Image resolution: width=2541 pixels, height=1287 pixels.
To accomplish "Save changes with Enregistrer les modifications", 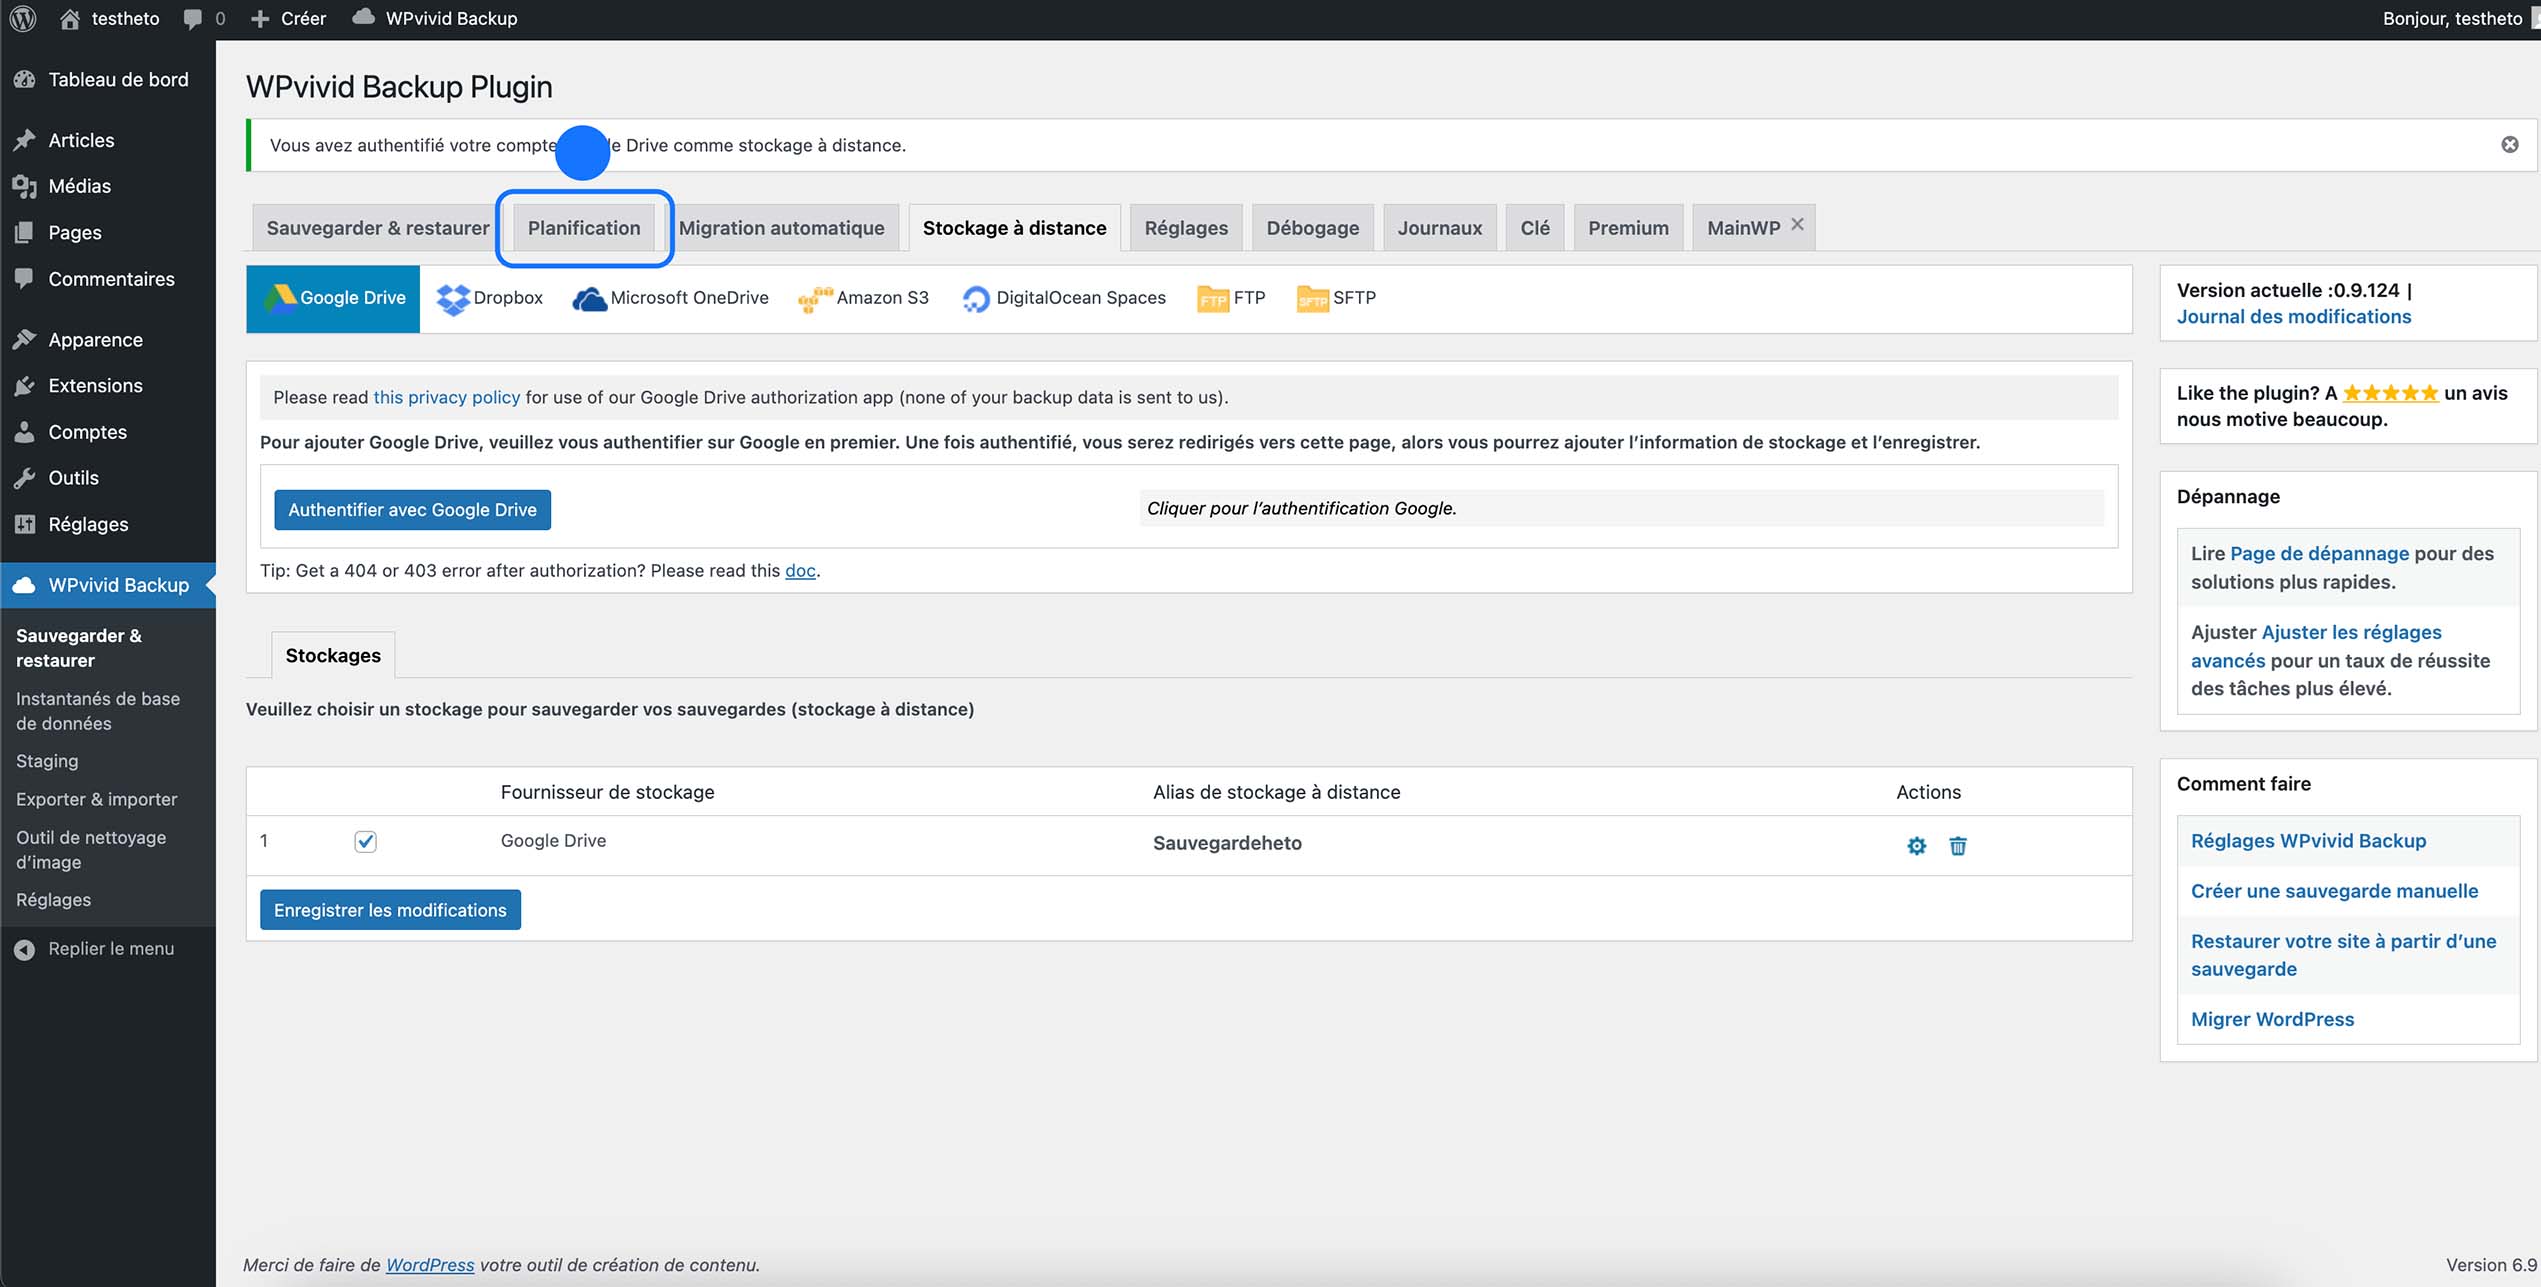I will [389, 909].
